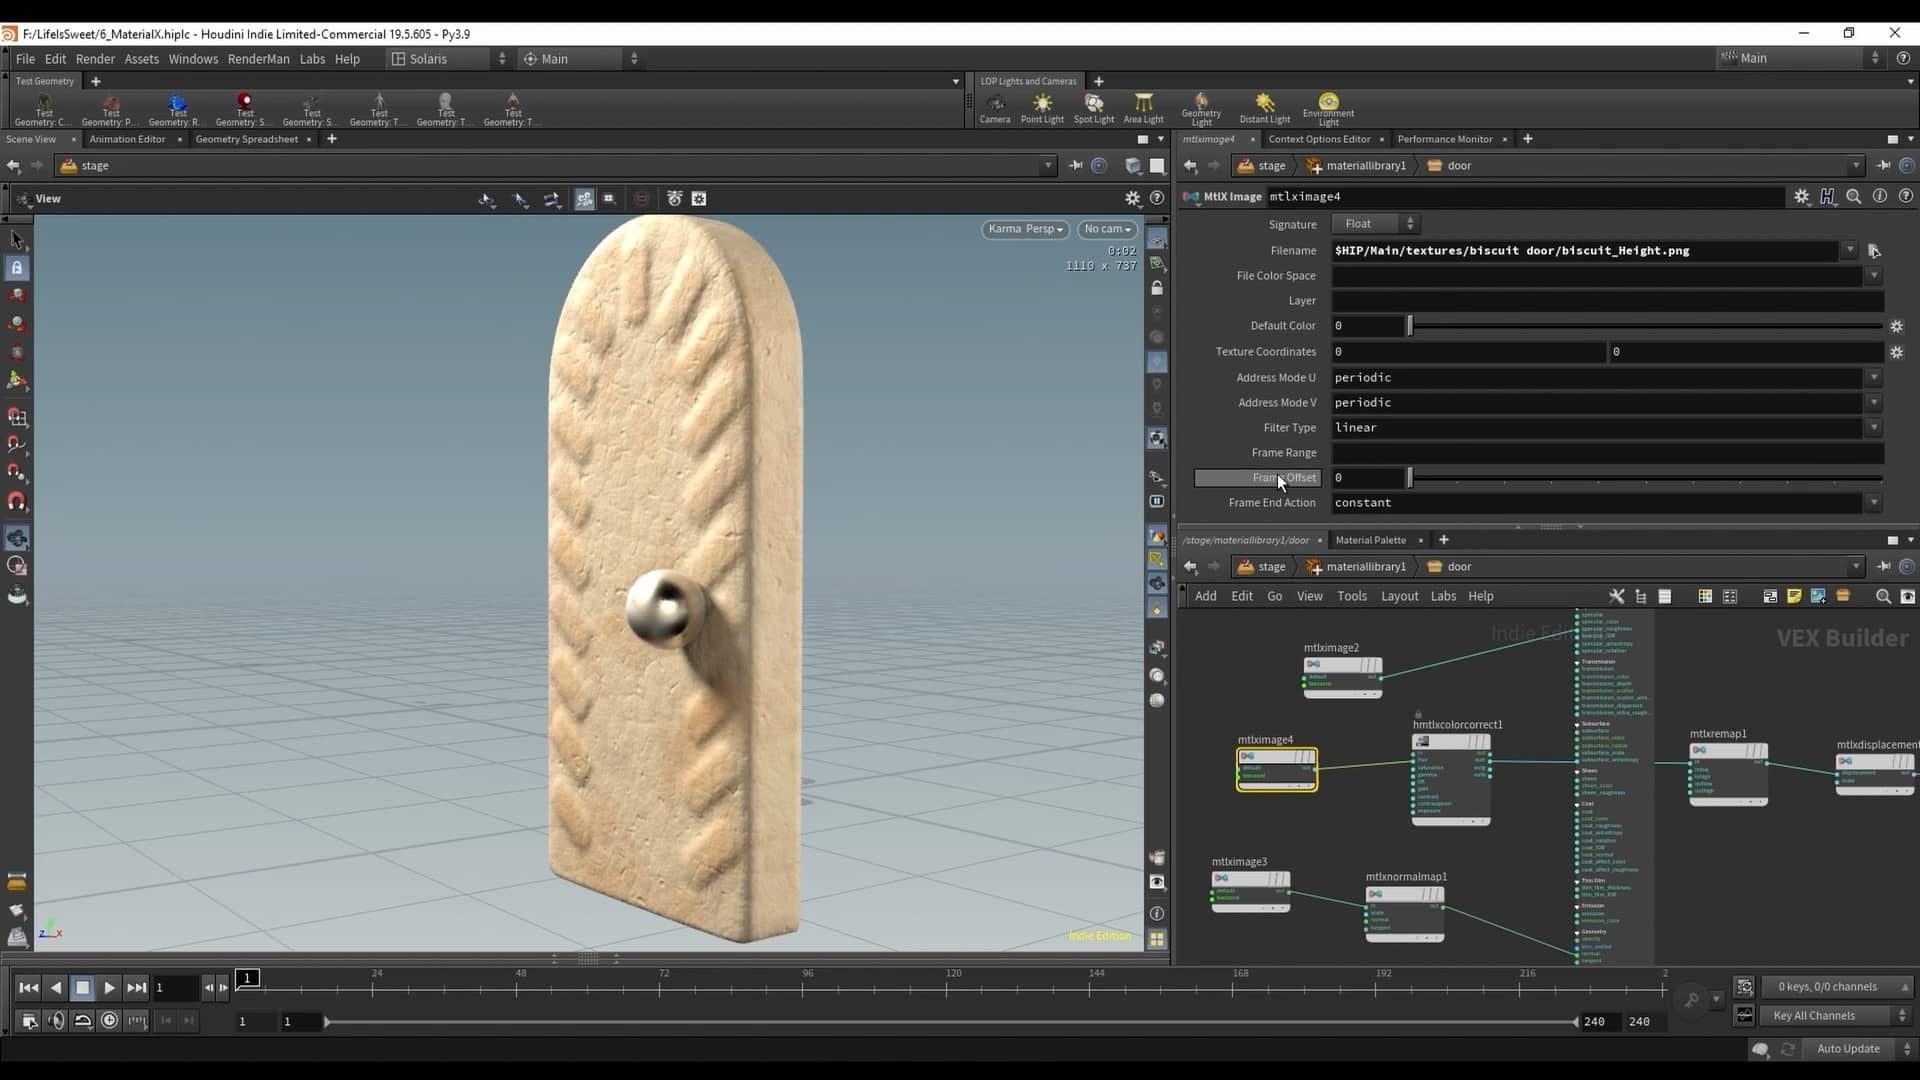The height and width of the screenshot is (1080, 1920).
Task: Open the Karma Persp camera menu
Action: (x=1025, y=229)
